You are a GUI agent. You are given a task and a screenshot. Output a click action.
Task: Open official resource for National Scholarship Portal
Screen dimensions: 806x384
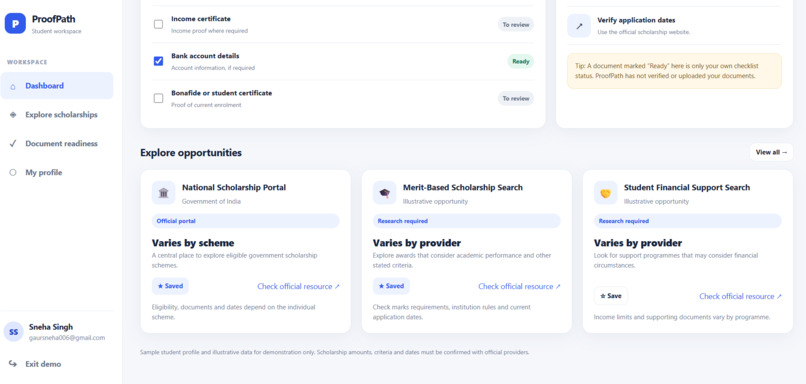[x=298, y=286]
